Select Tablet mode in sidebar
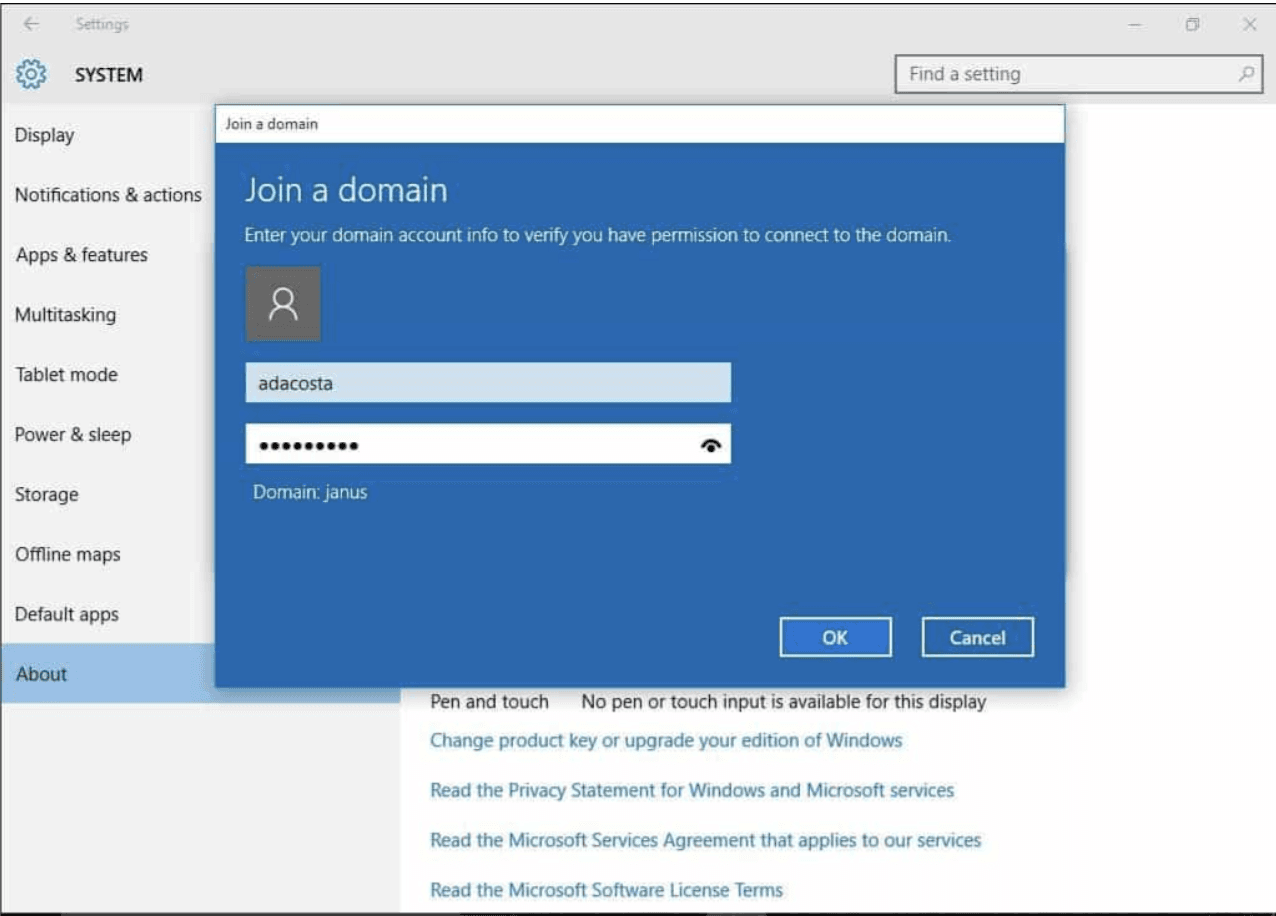This screenshot has height=916, width=1276. click(x=66, y=375)
